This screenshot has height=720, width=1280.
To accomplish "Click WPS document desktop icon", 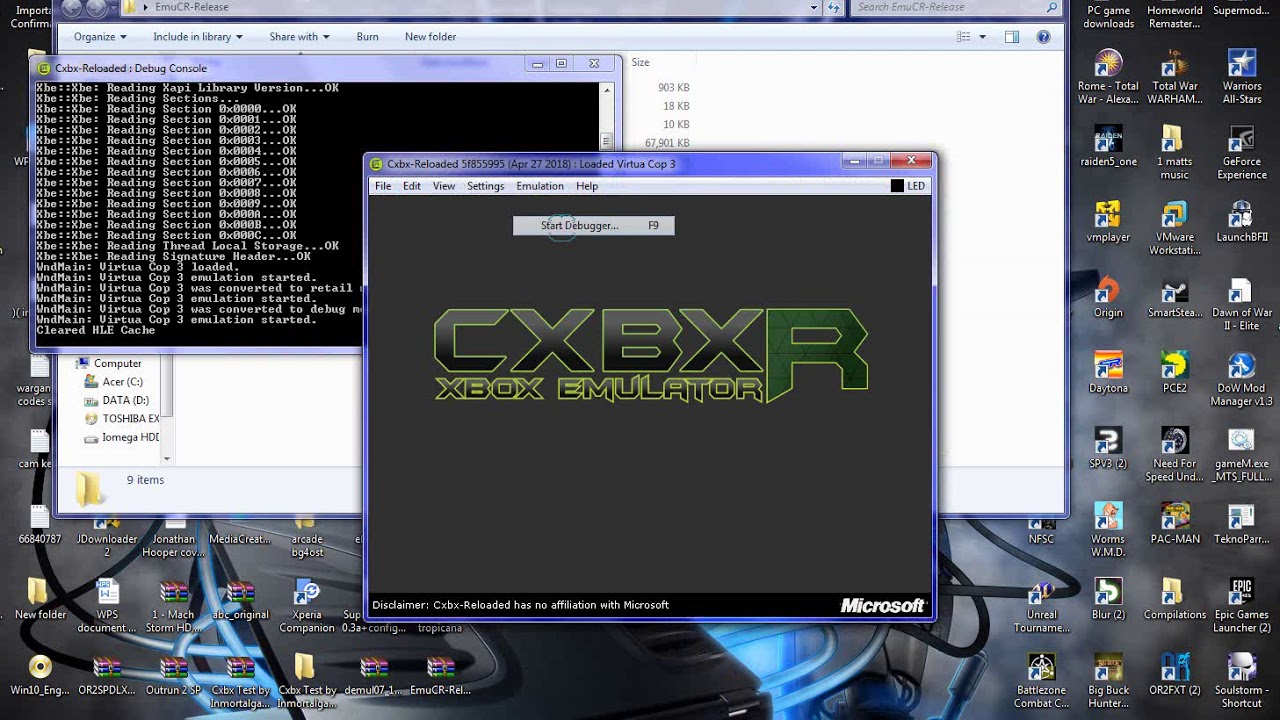I will (x=106, y=606).
